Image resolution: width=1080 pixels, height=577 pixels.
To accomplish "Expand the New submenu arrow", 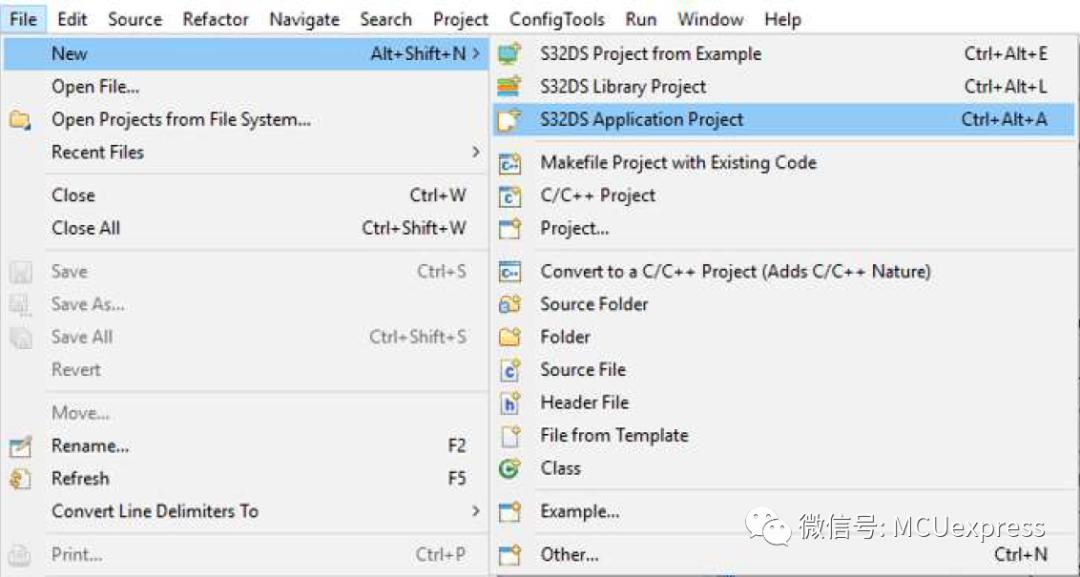I will [476, 54].
